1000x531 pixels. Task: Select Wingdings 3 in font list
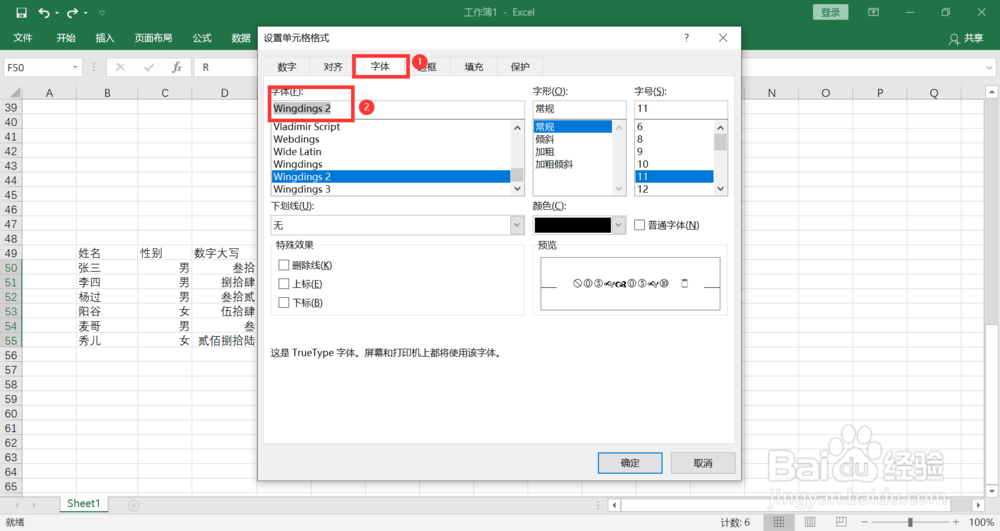click(x=302, y=189)
